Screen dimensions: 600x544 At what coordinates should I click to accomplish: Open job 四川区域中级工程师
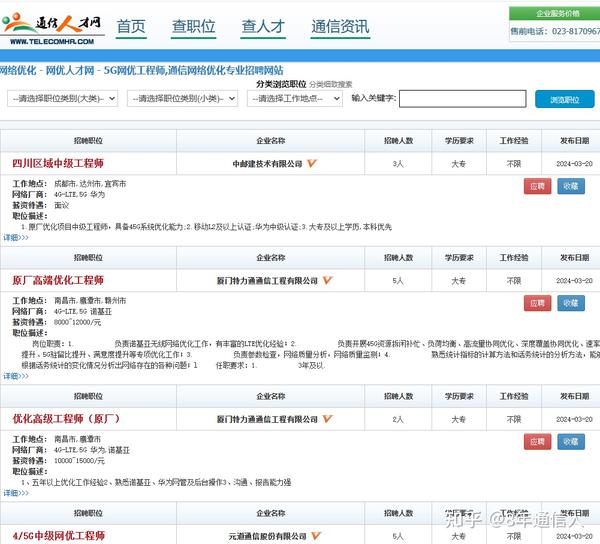(x=58, y=163)
